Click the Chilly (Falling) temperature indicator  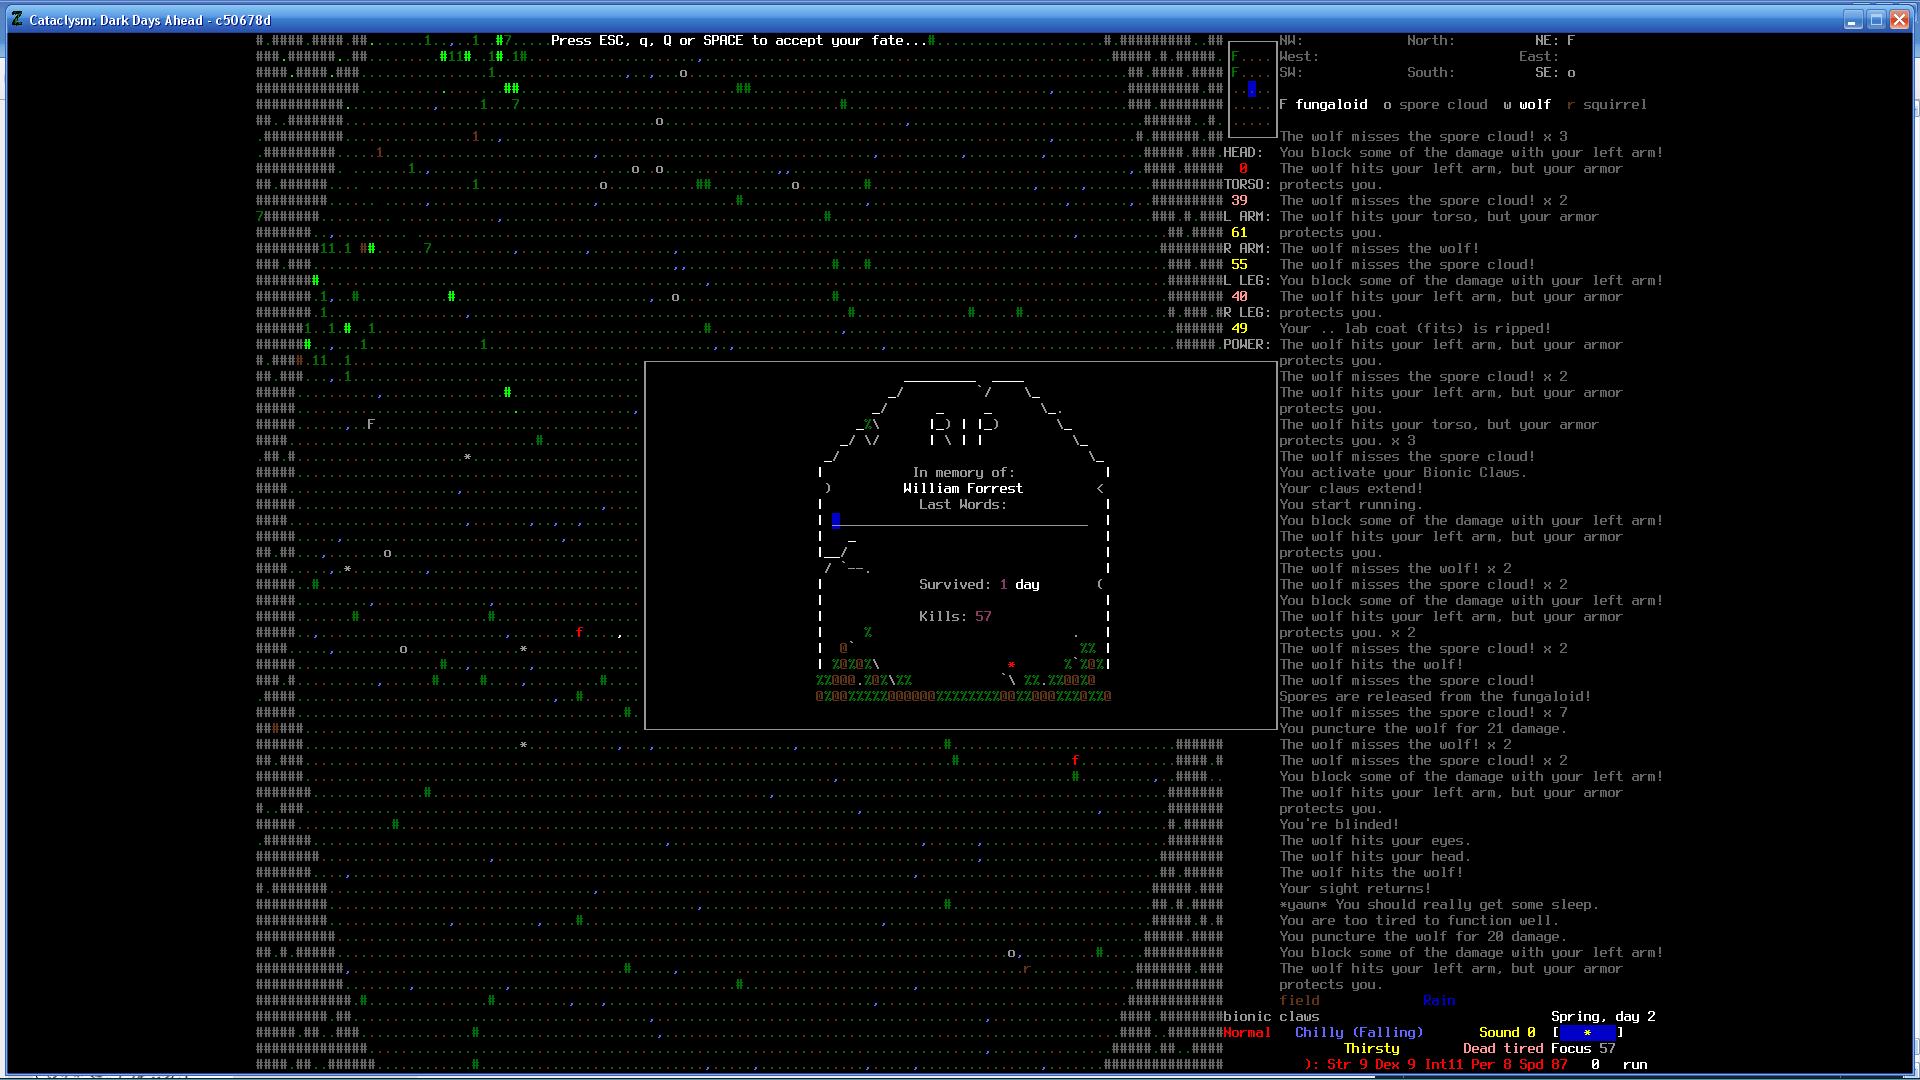(x=1359, y=1033)
